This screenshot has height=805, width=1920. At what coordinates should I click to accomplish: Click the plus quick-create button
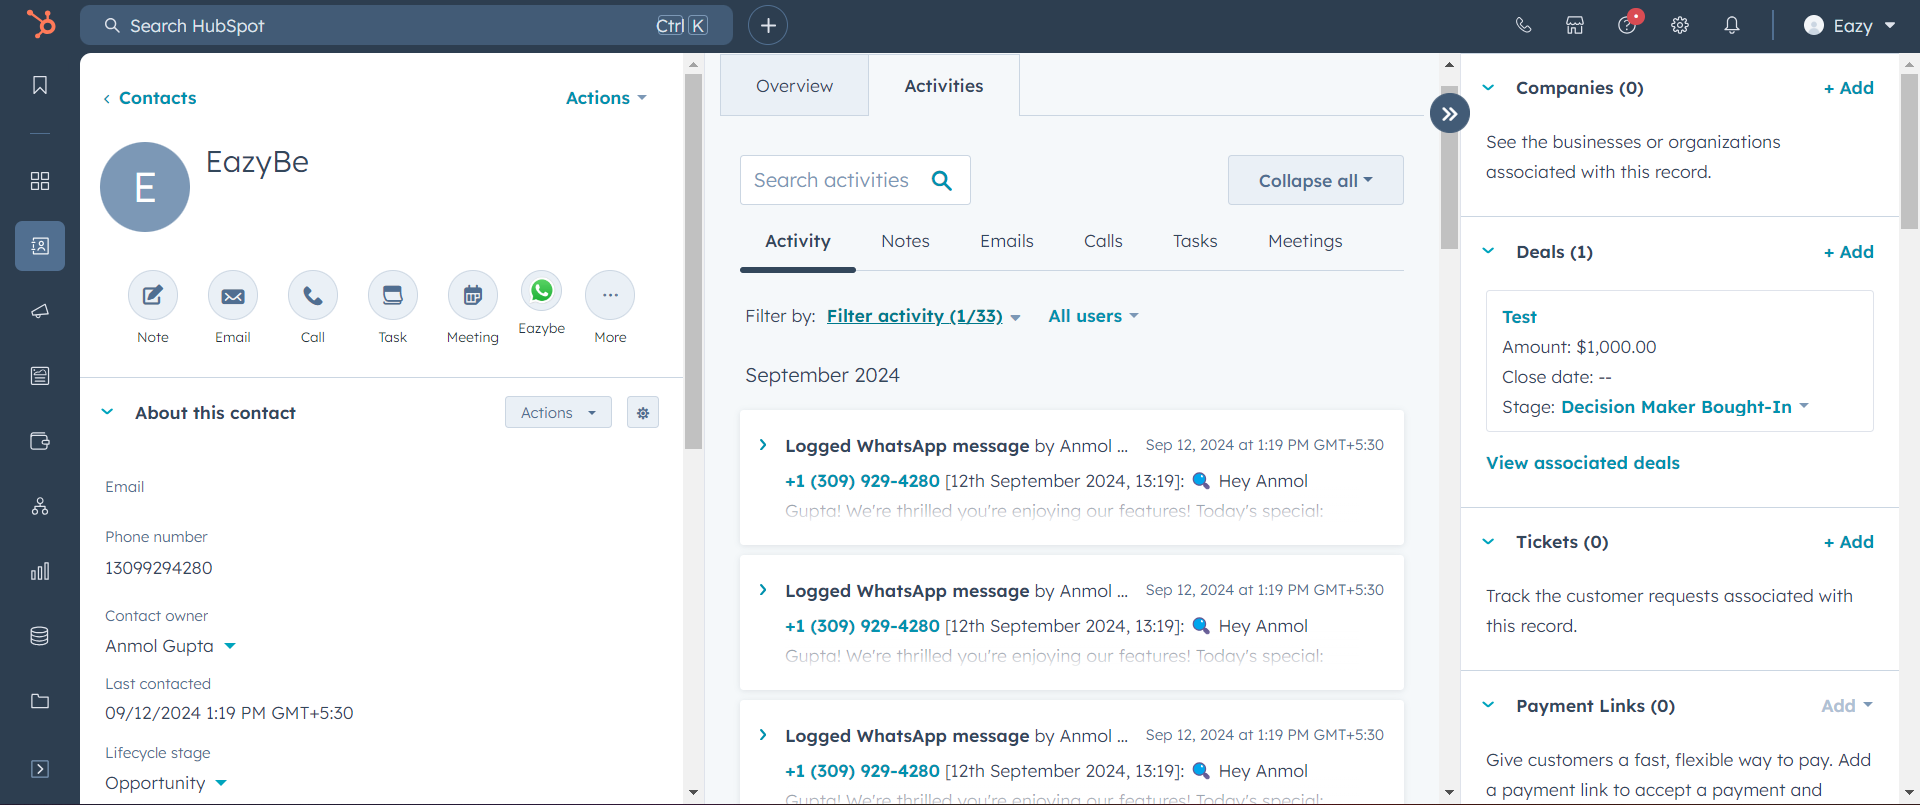pos(768,25)
